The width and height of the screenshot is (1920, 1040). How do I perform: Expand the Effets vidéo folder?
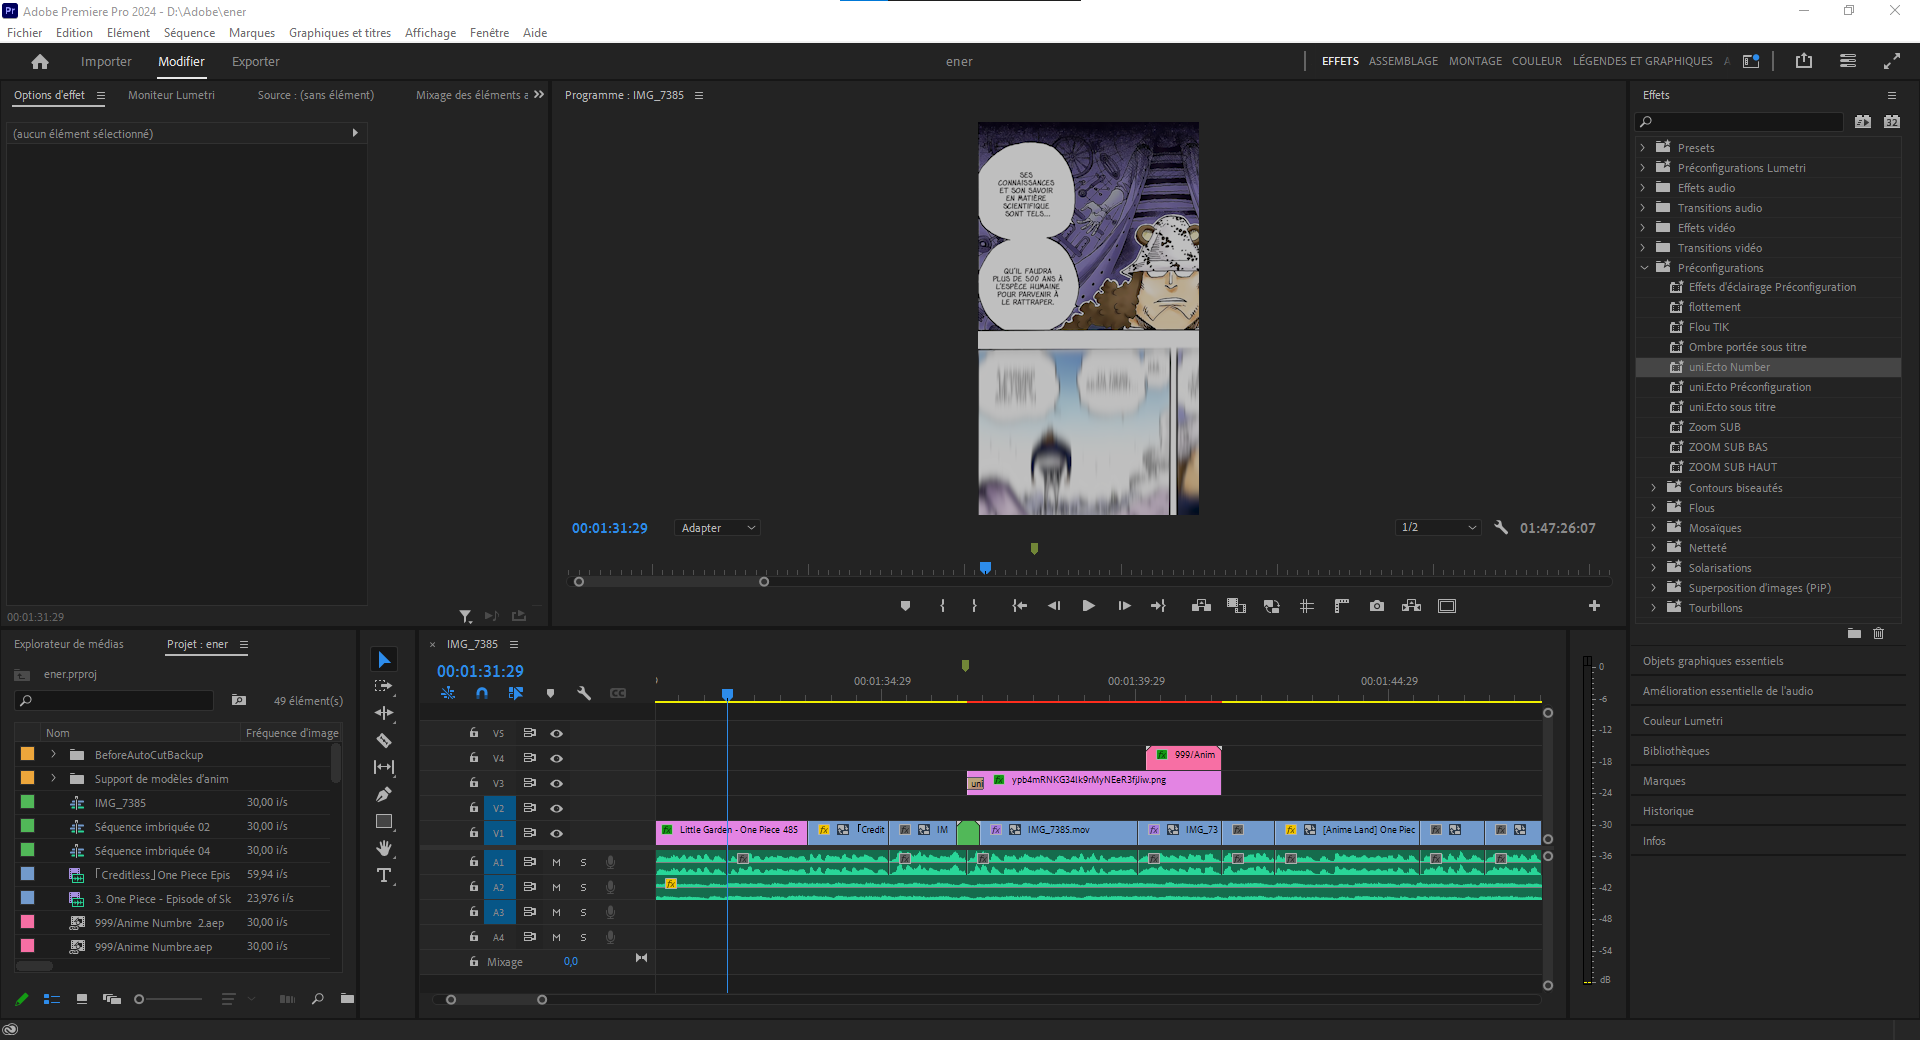1643,228
